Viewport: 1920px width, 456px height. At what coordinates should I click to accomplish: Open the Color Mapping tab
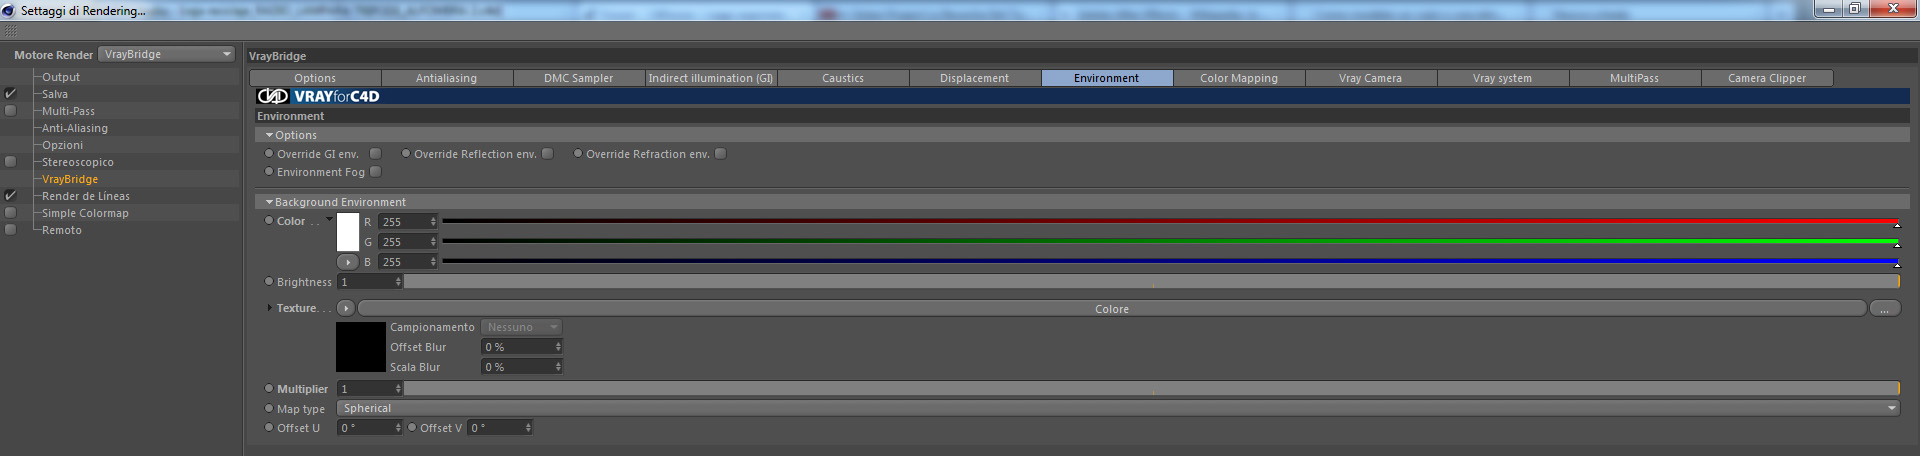coord(1239,78)
